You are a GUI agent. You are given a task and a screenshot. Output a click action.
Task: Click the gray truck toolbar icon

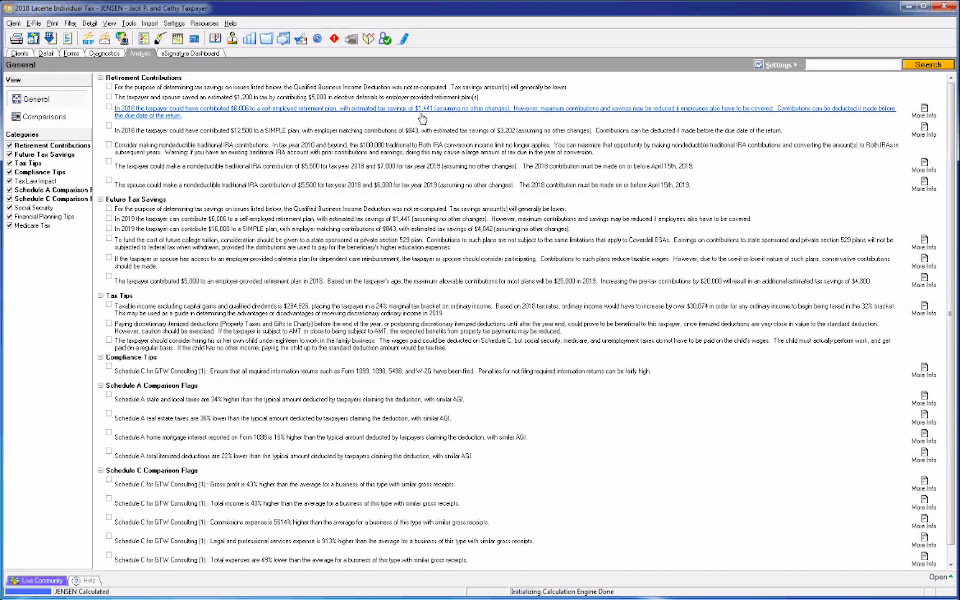pyautogui.click(x=351, y=39)
